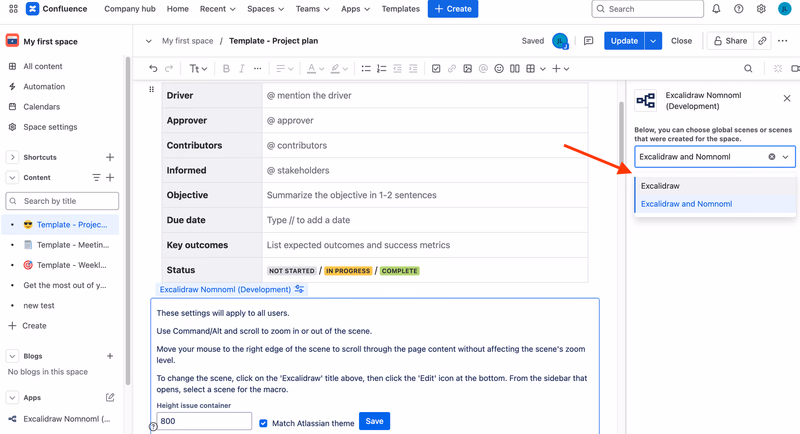Viewport: 800px width, 434px height.
Task: Close the Excalidraw Nomnoml side panel
Action: (x=787, y=98)
